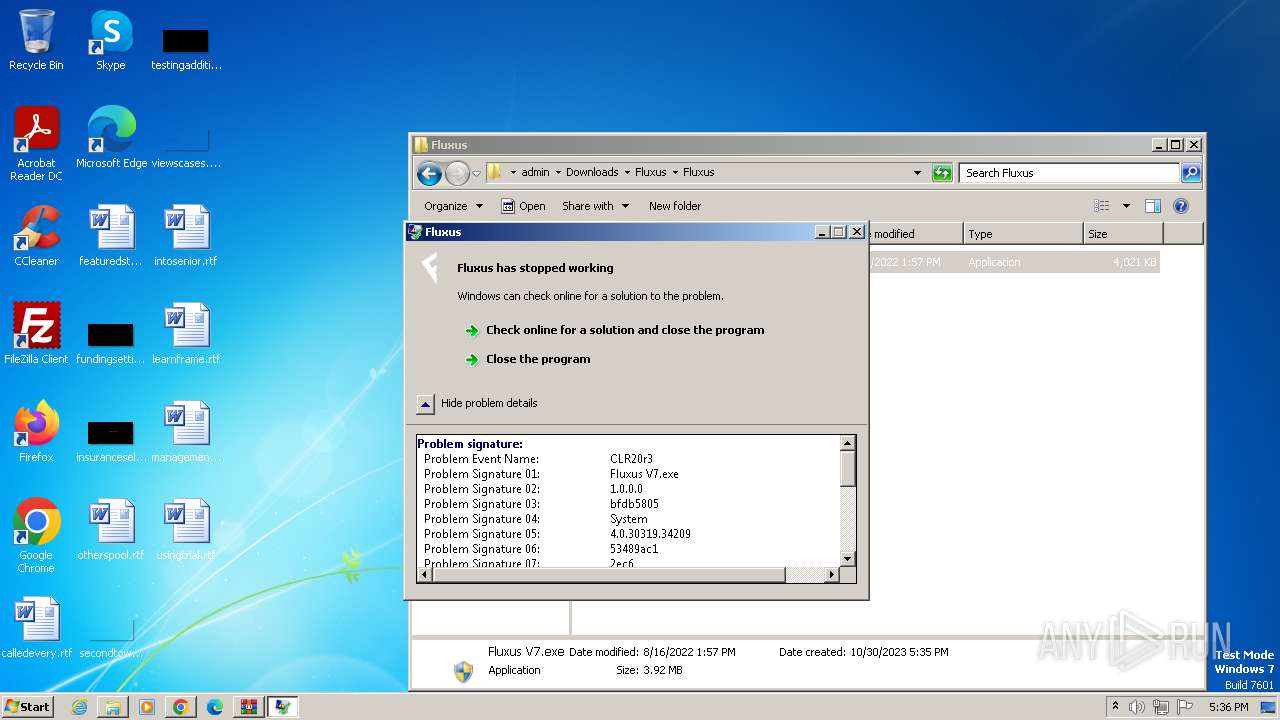Click the Open toolbar button
The height and width of the screenshot is (720, 1280).
point(523,206)
